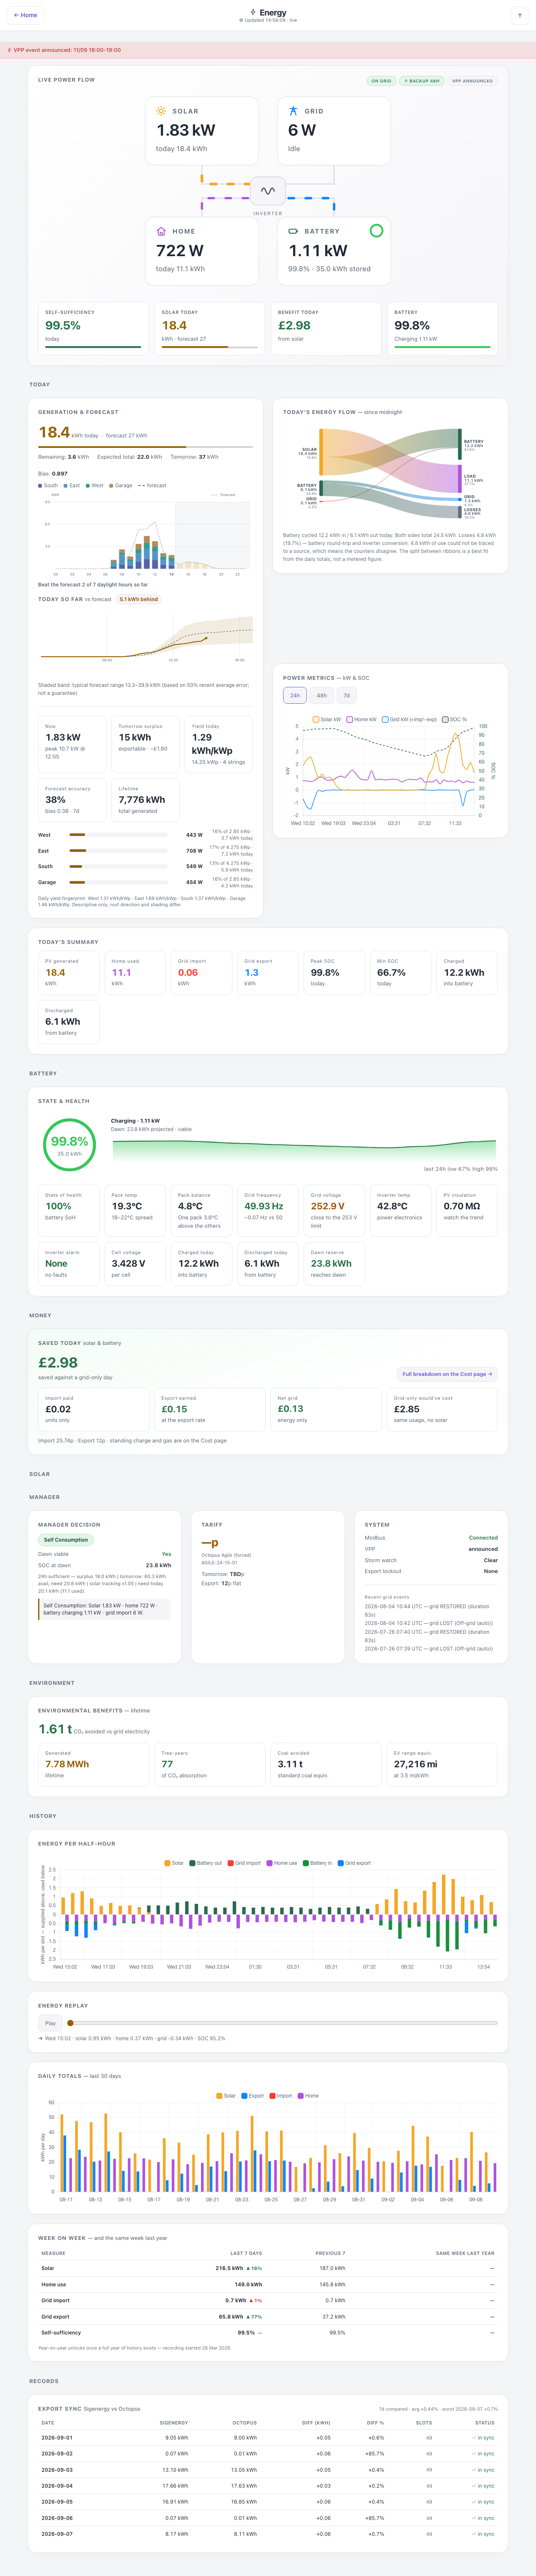Viewport: 536px width, 2576px height.
Task: Toggle SOC % series in Power Metrics legend
Action: [455, 719]
